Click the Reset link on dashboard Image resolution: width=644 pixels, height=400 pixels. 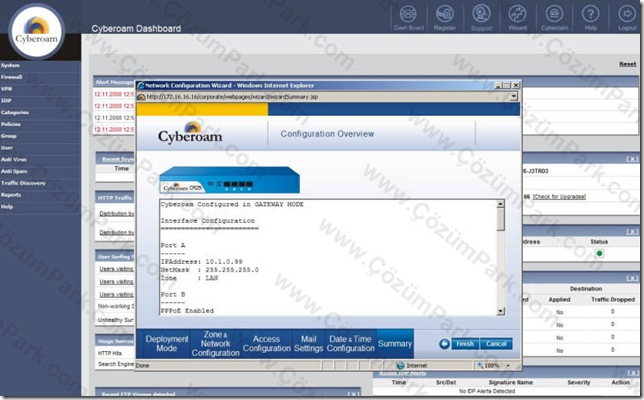pyautogui.click(x=628, y=64)
